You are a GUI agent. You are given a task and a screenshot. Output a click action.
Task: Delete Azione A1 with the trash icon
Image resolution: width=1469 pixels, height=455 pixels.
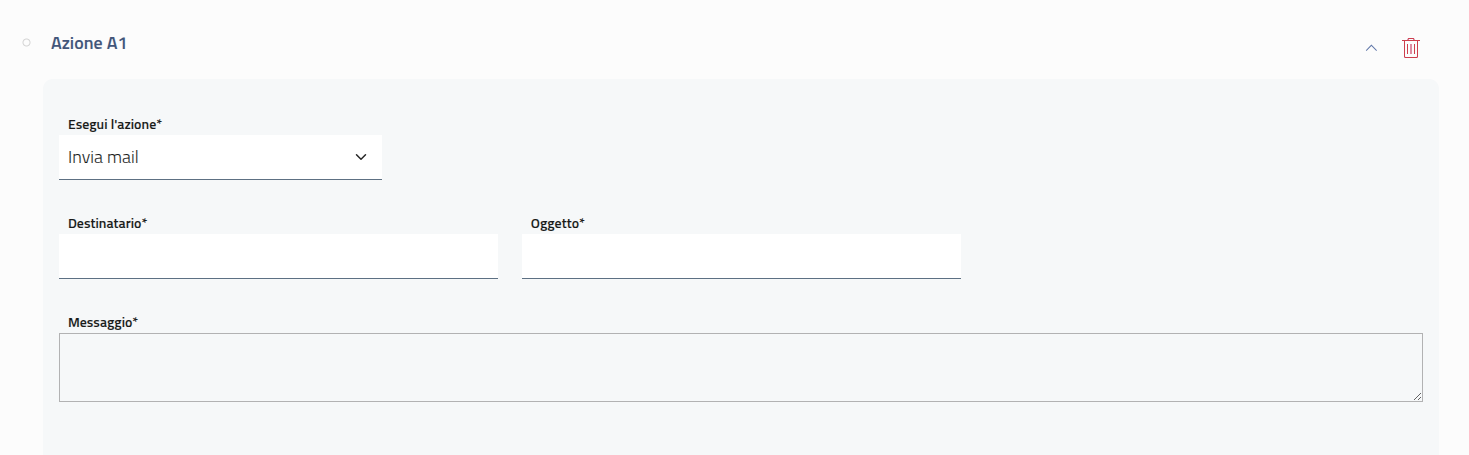[x=1410, y=47]
